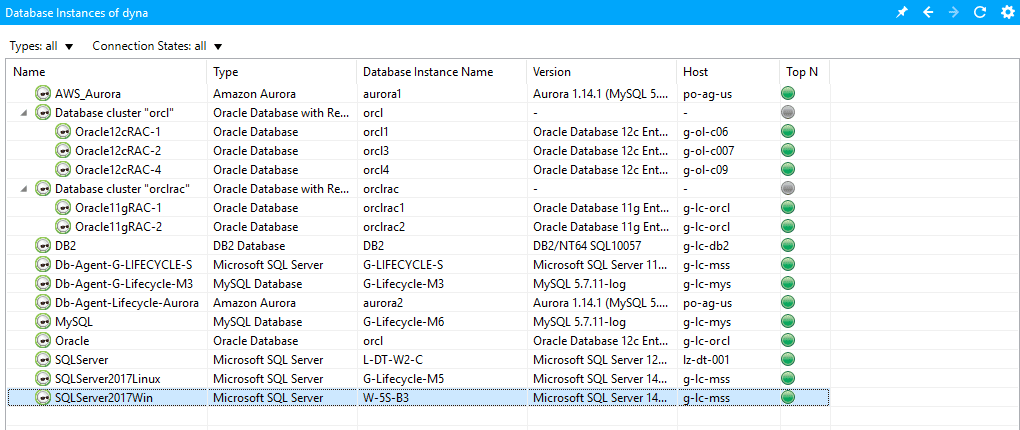Image resolution: width=1020 pixels, height=430 pixels.
Task: Click instance name cell "L-DT-W2-C"
Action: (x=393, y=359)
